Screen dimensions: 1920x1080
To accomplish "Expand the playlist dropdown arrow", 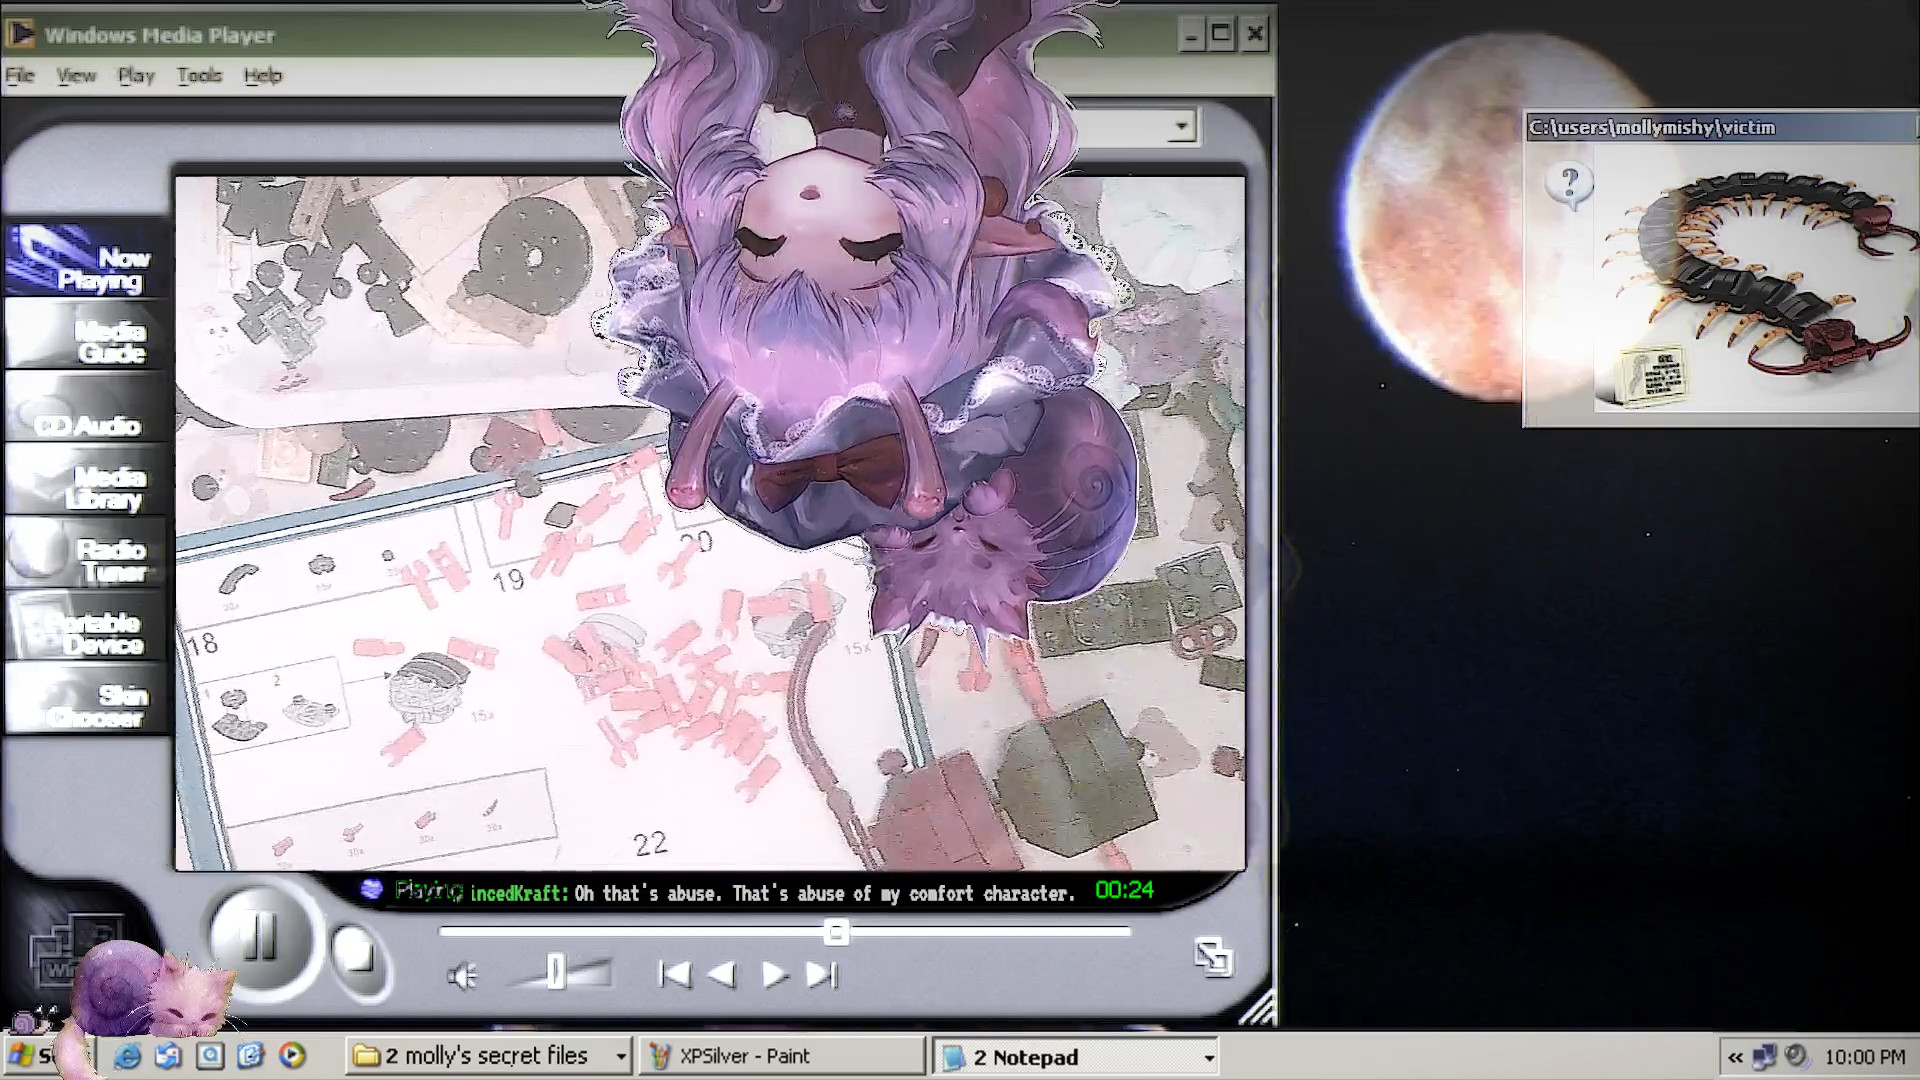I will [1181, 127].
